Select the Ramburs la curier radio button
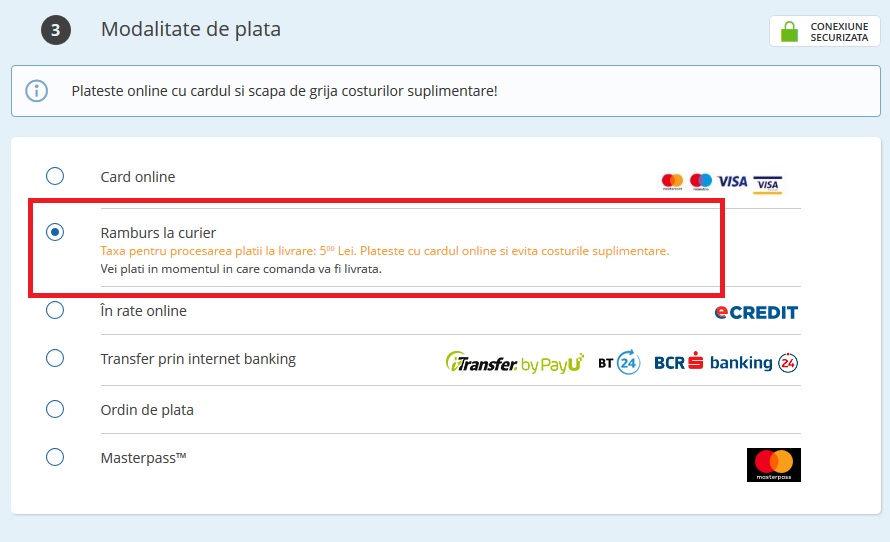The height and width of the screenshot is (542, 890). pos(55,232)
